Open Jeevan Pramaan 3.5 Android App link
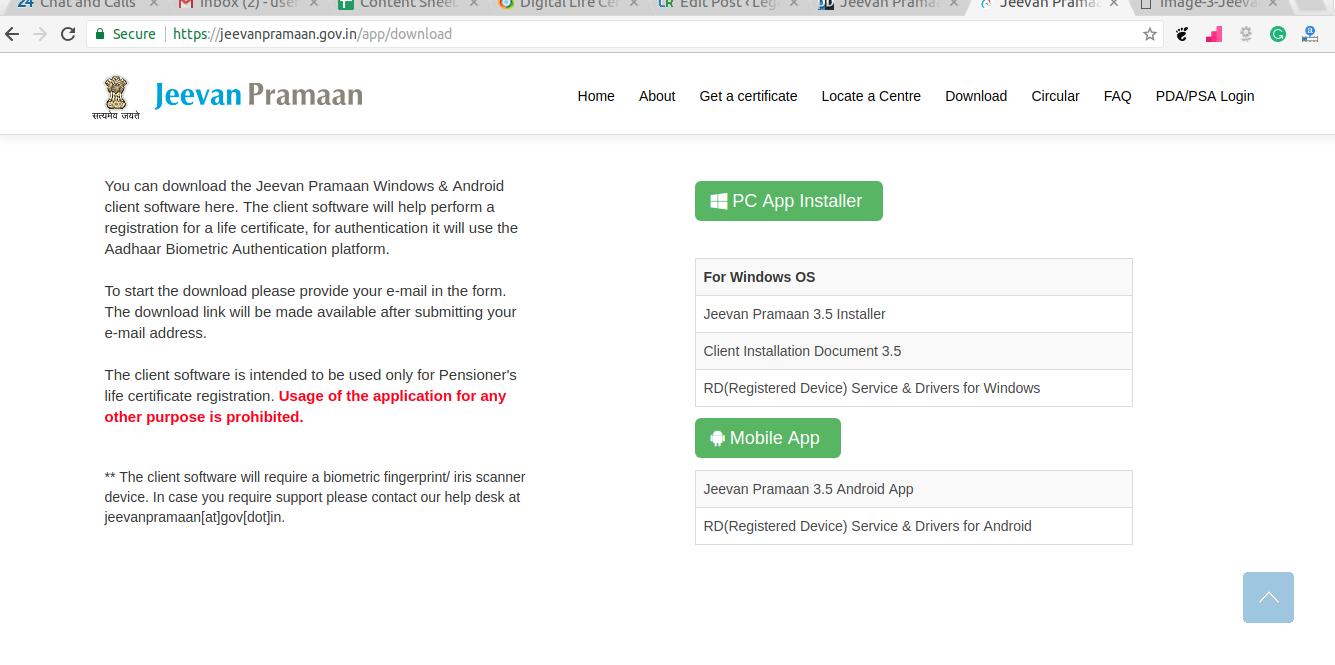The width and height of the screenshot is (1335, 665). (808, 489)
